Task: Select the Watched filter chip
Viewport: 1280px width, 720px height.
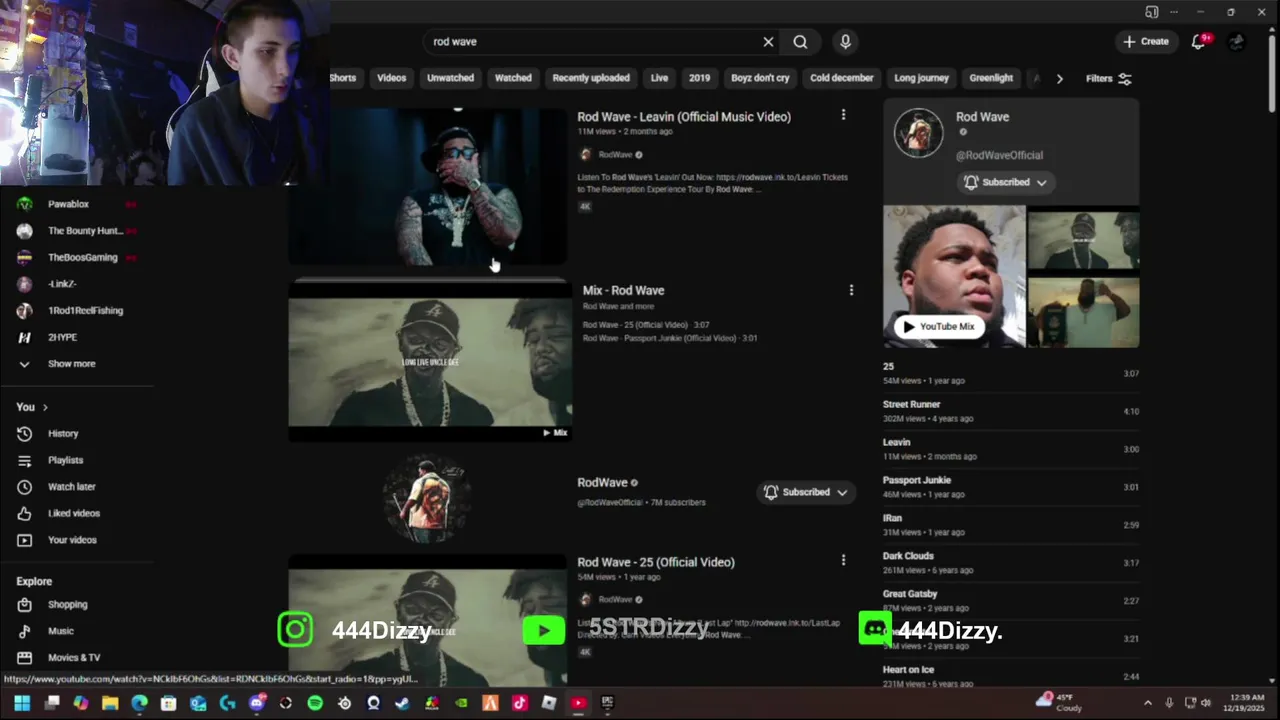Action: click(x=513, y=78)
